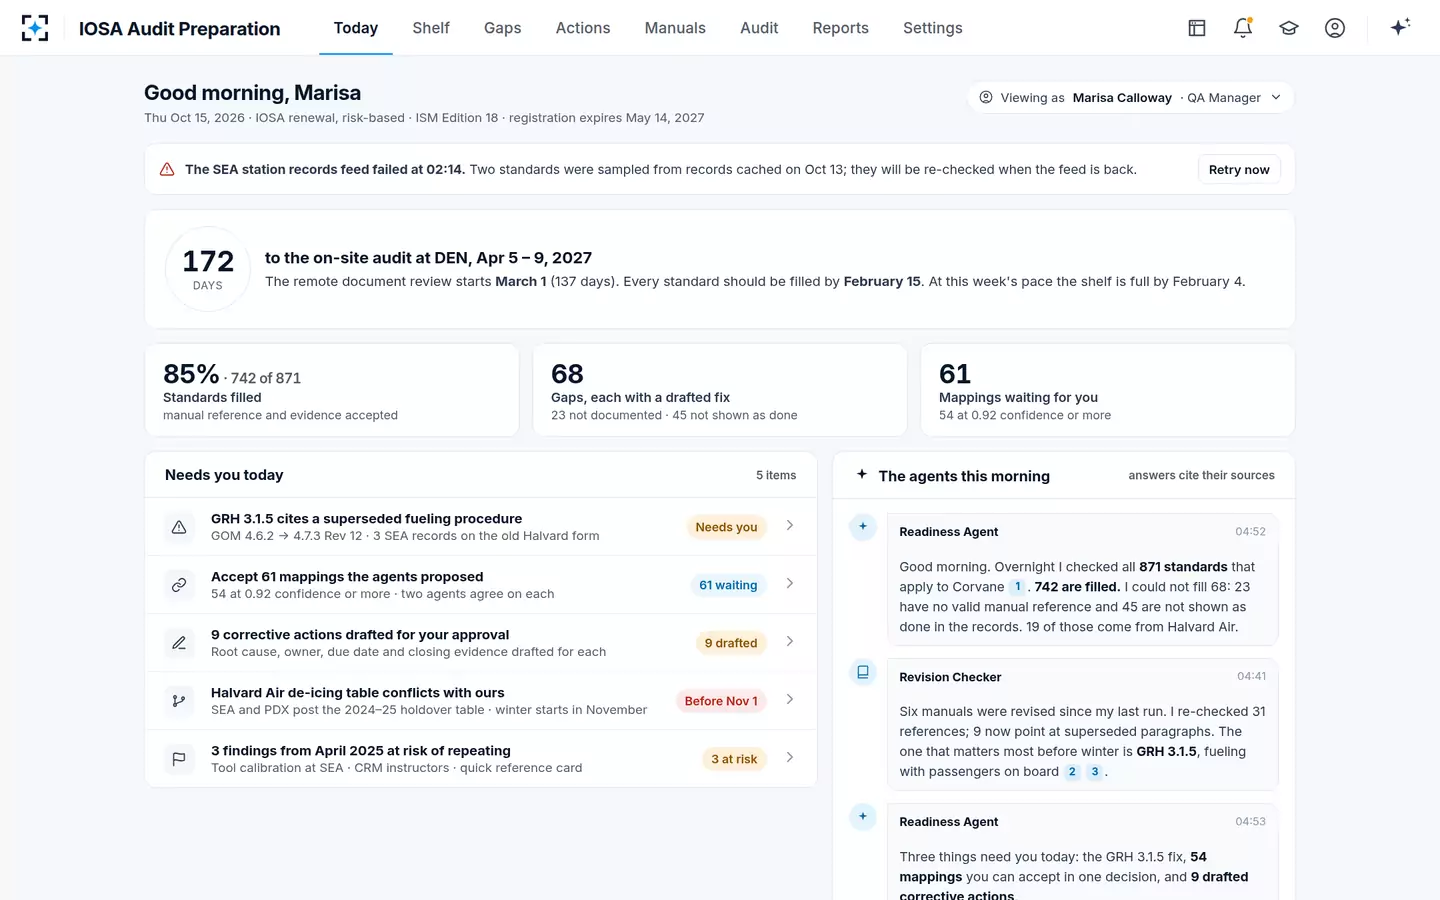Open the 68 Gaps card
The height and width of the screenshot is (900, 1440).
pos(720,390)
